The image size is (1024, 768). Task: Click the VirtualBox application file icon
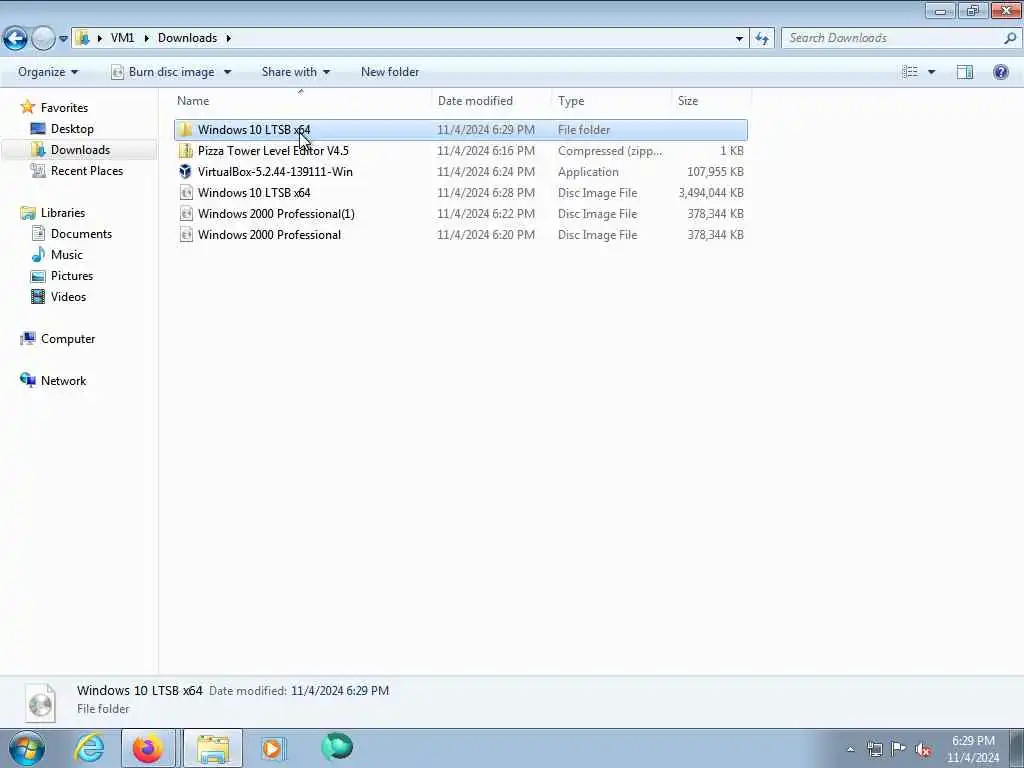pyautogui.click(x=185, y=172)
